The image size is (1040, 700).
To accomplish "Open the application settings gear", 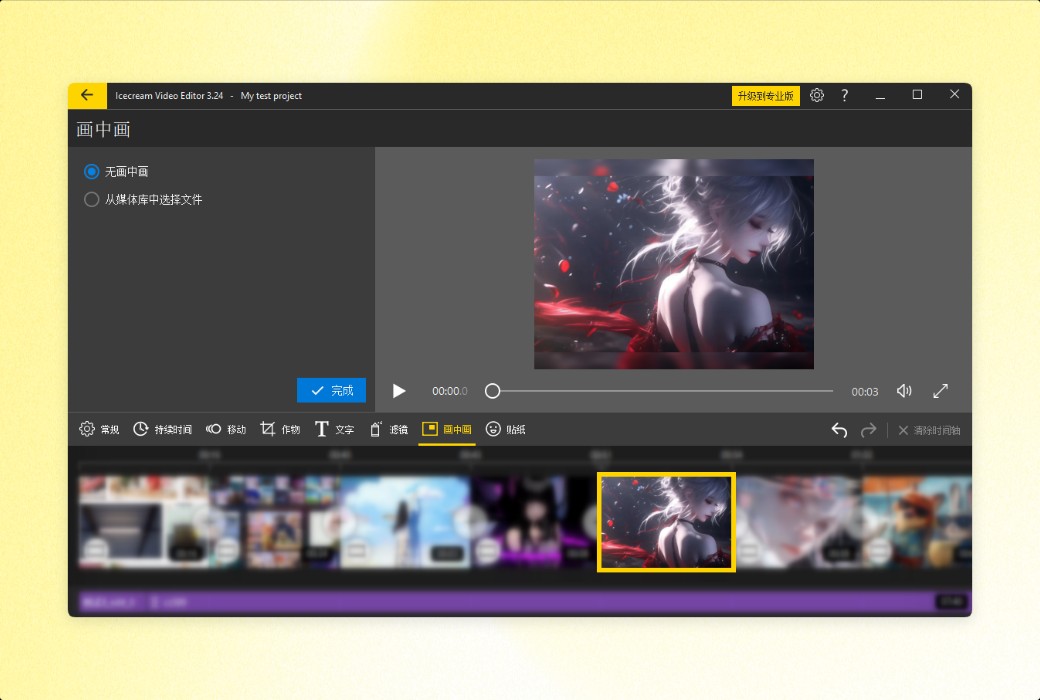I will (x=817, y=94).
